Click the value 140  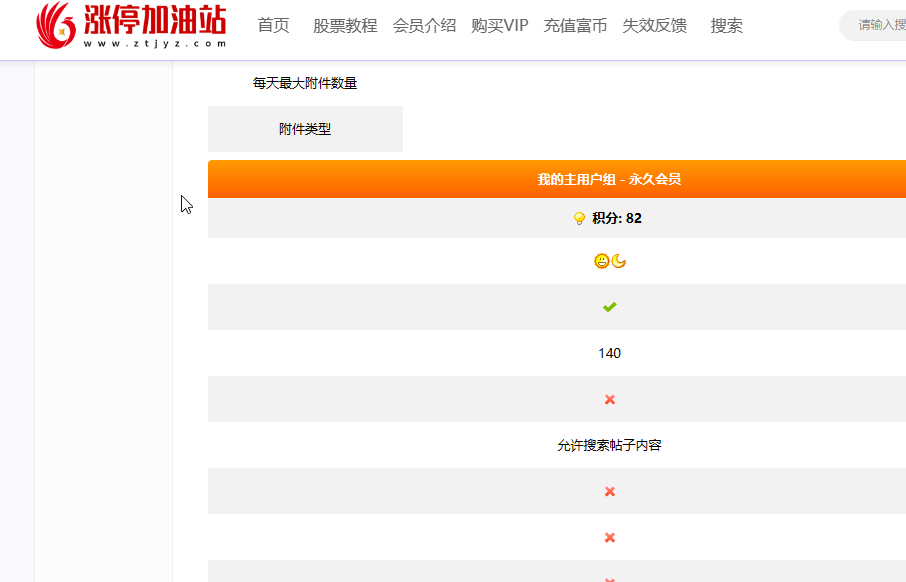point(609,353)
